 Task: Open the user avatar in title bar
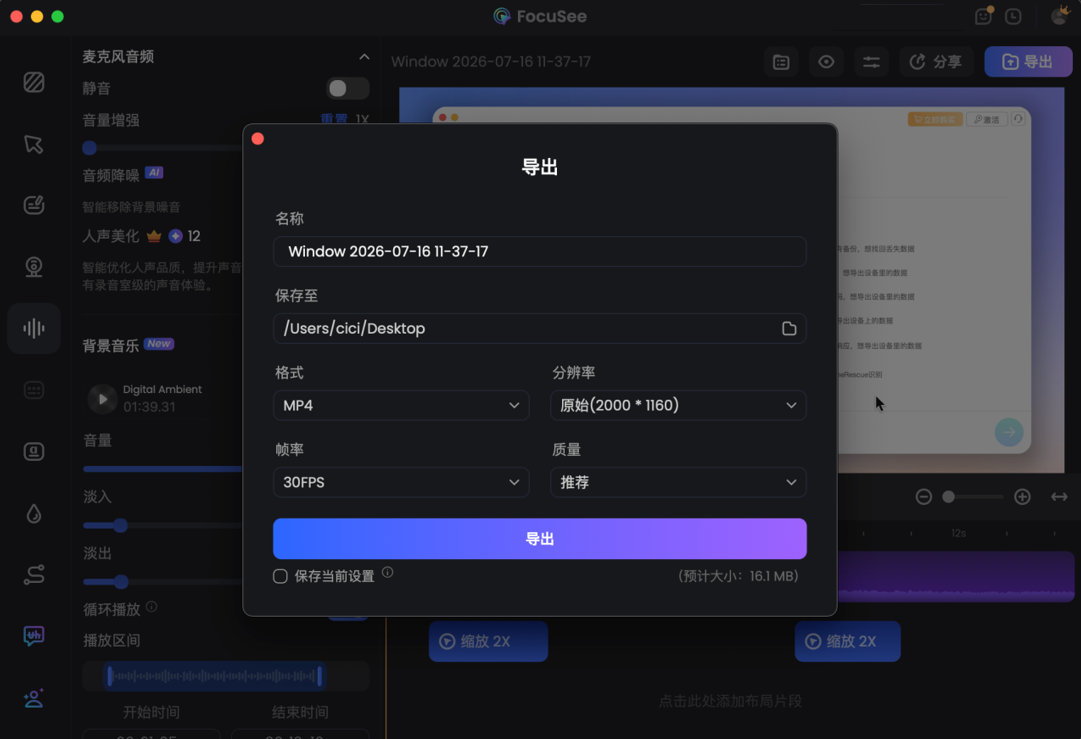point(1060,15)
